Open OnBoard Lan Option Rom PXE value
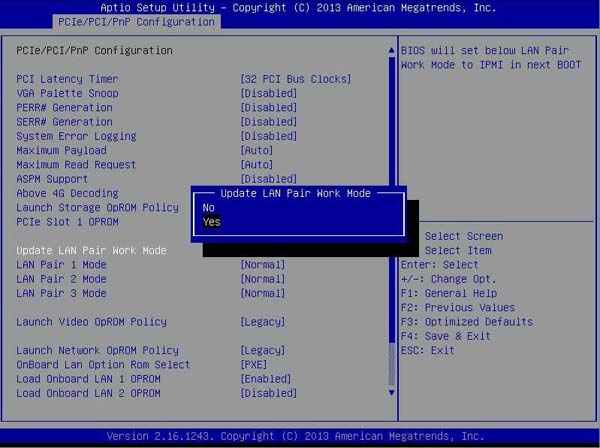600x448 pixels. tap(253, 365)
